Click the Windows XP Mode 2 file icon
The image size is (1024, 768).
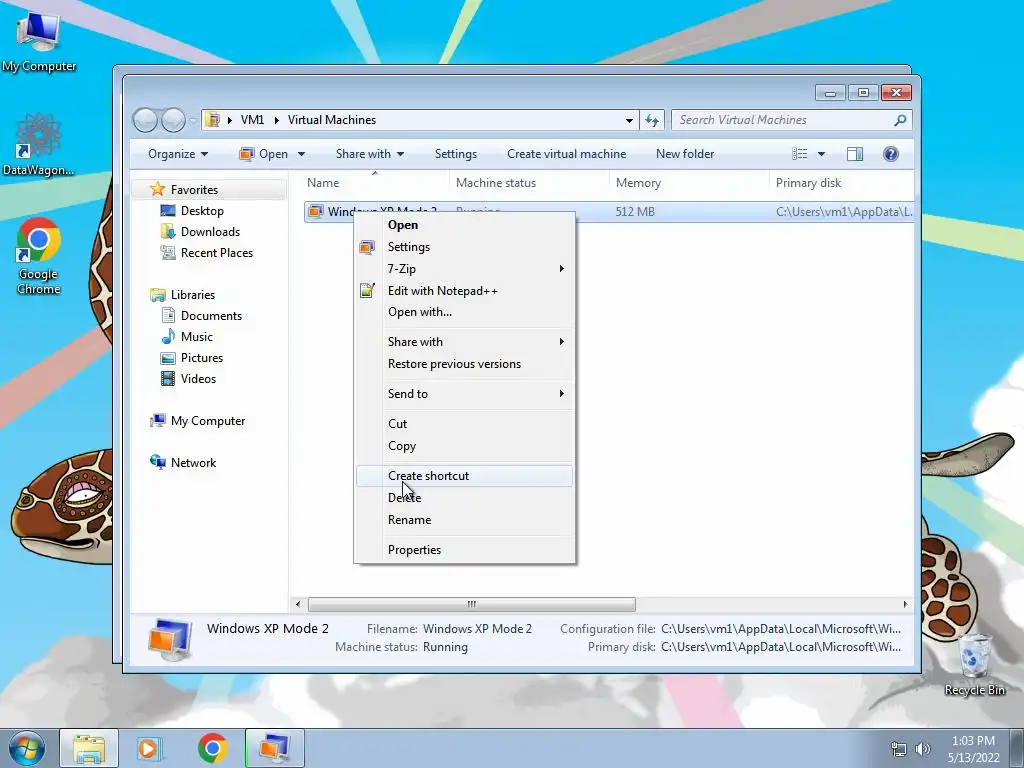[x=315, y=212]
